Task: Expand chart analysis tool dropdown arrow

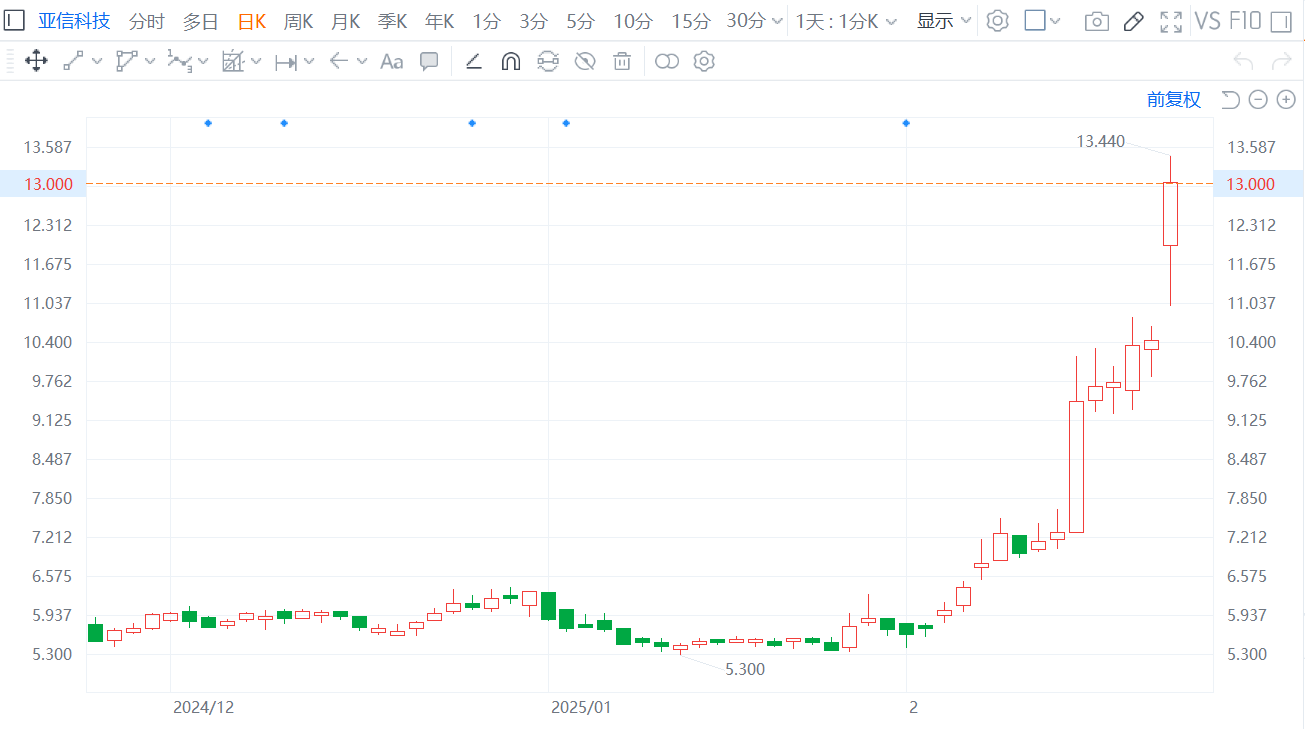Action: point(256,62)
